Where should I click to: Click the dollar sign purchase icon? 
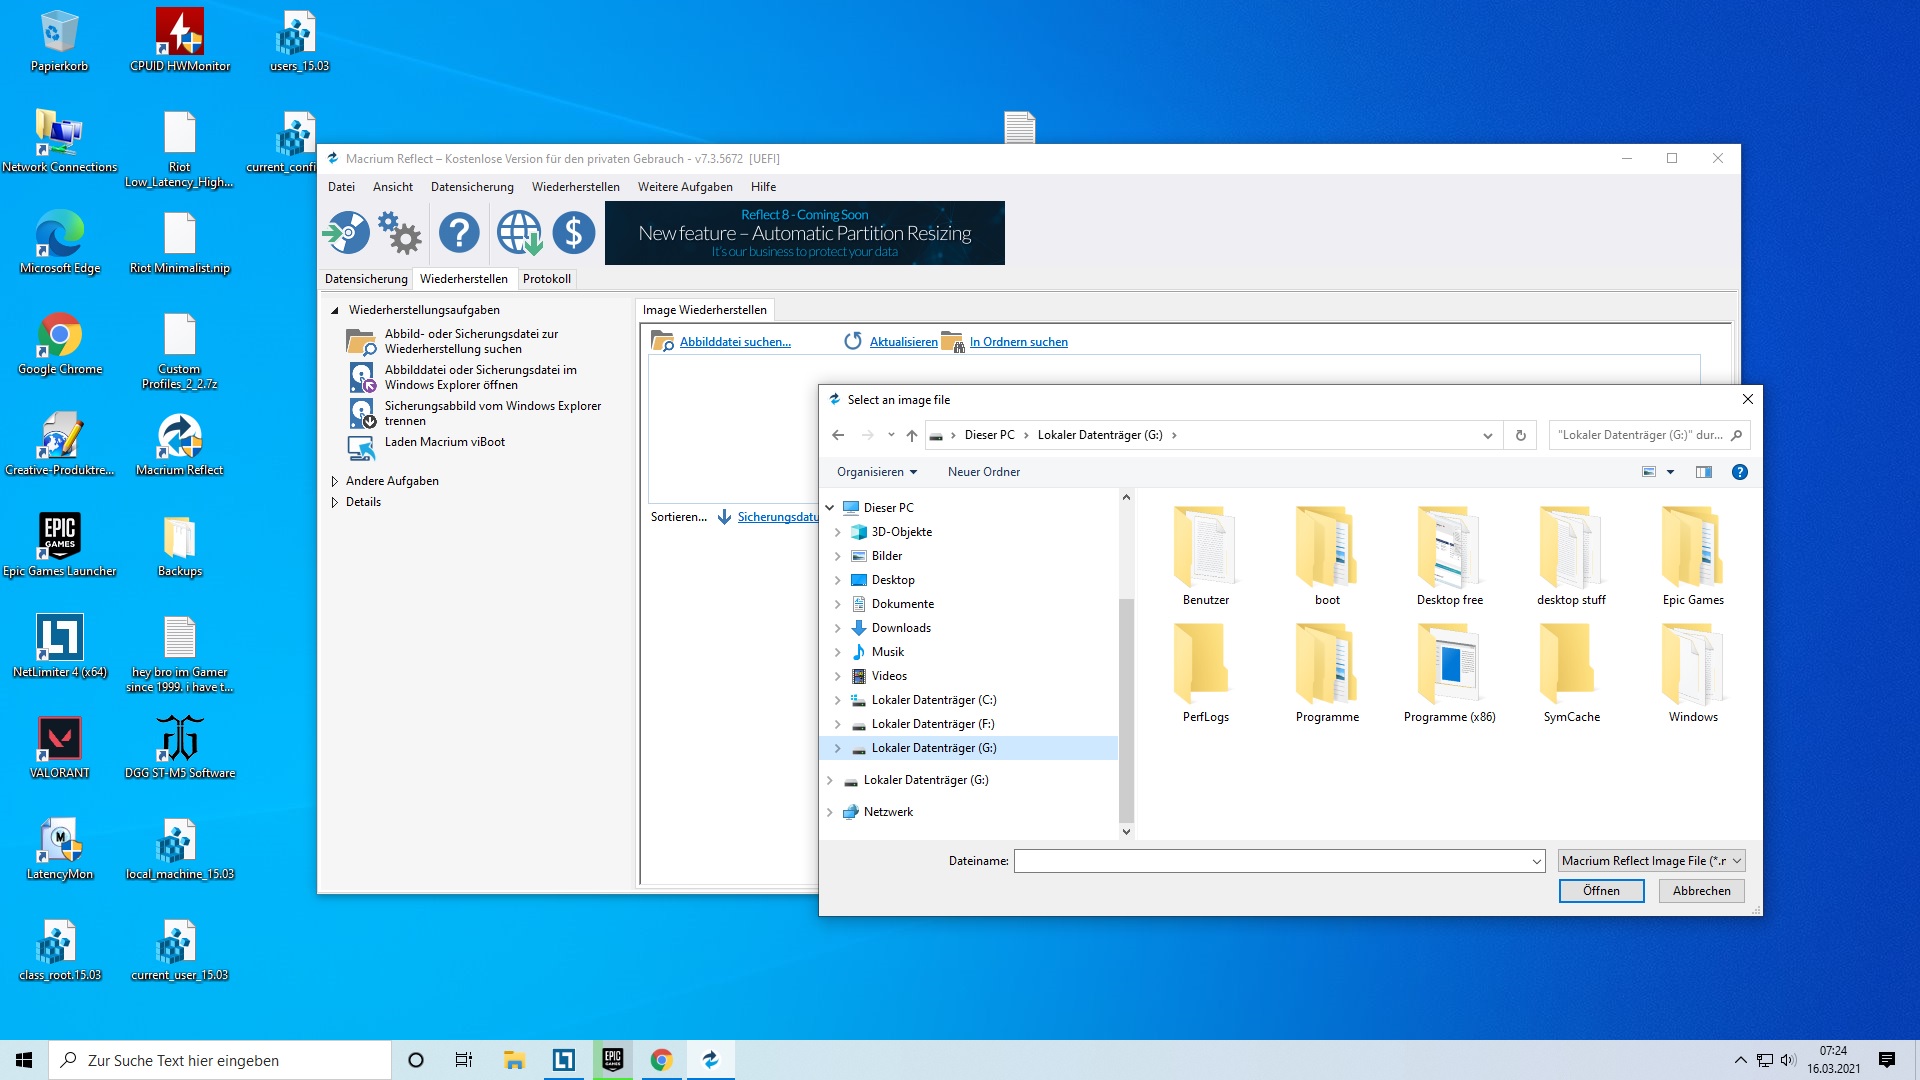coord(573,233)
